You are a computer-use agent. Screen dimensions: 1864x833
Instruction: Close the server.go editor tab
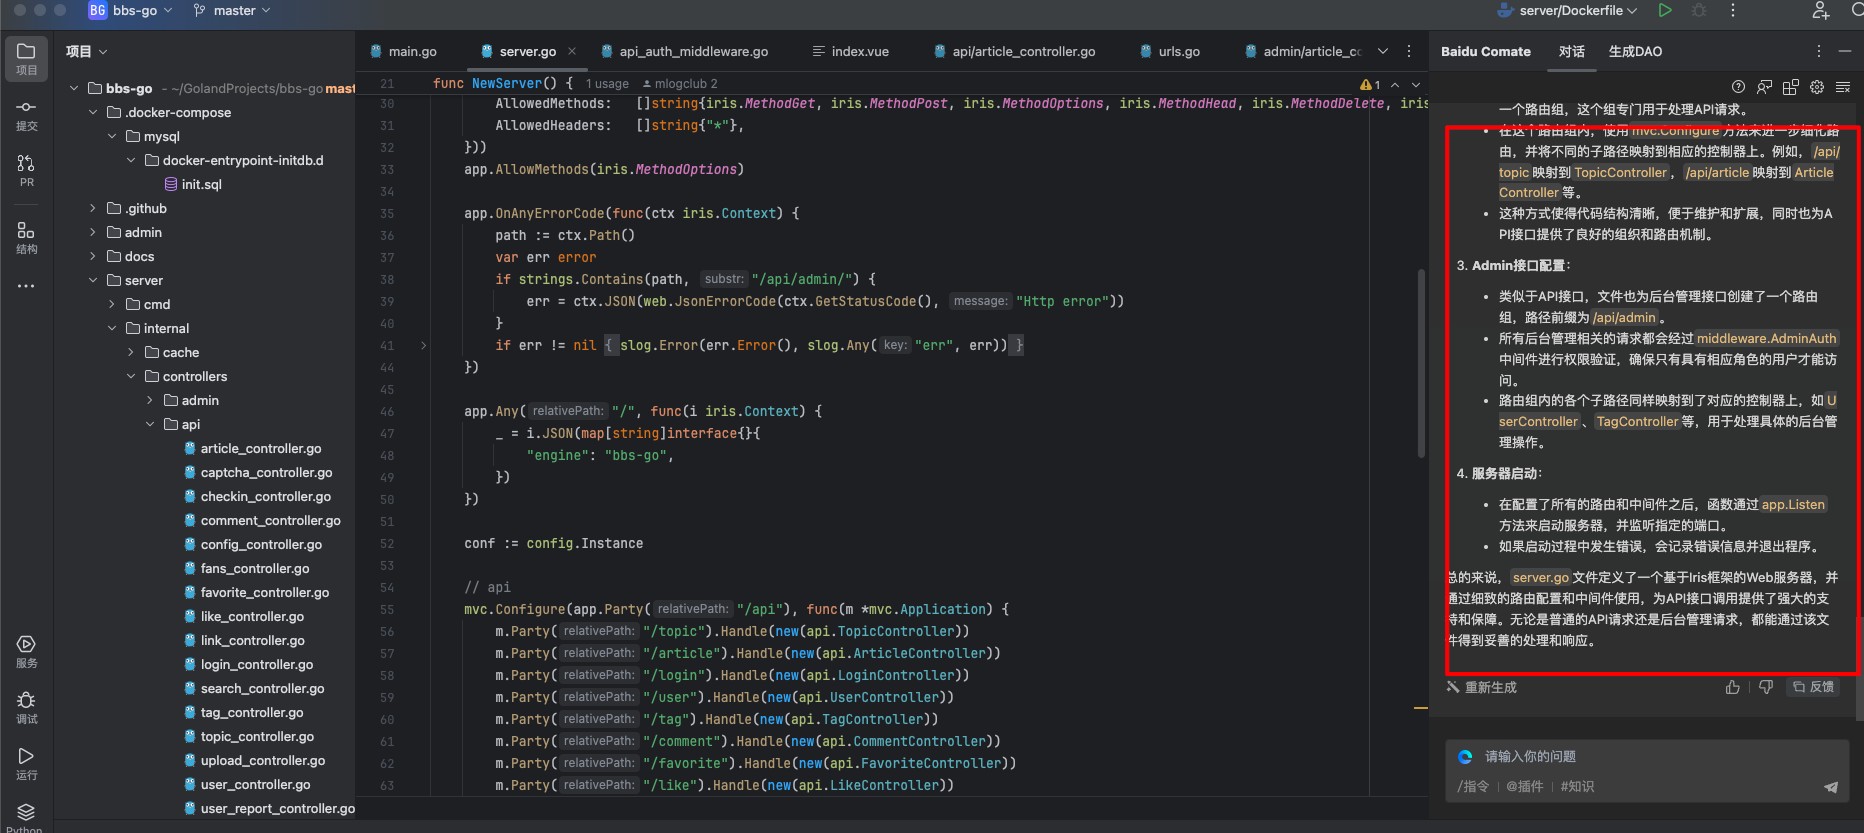(572, 51)
